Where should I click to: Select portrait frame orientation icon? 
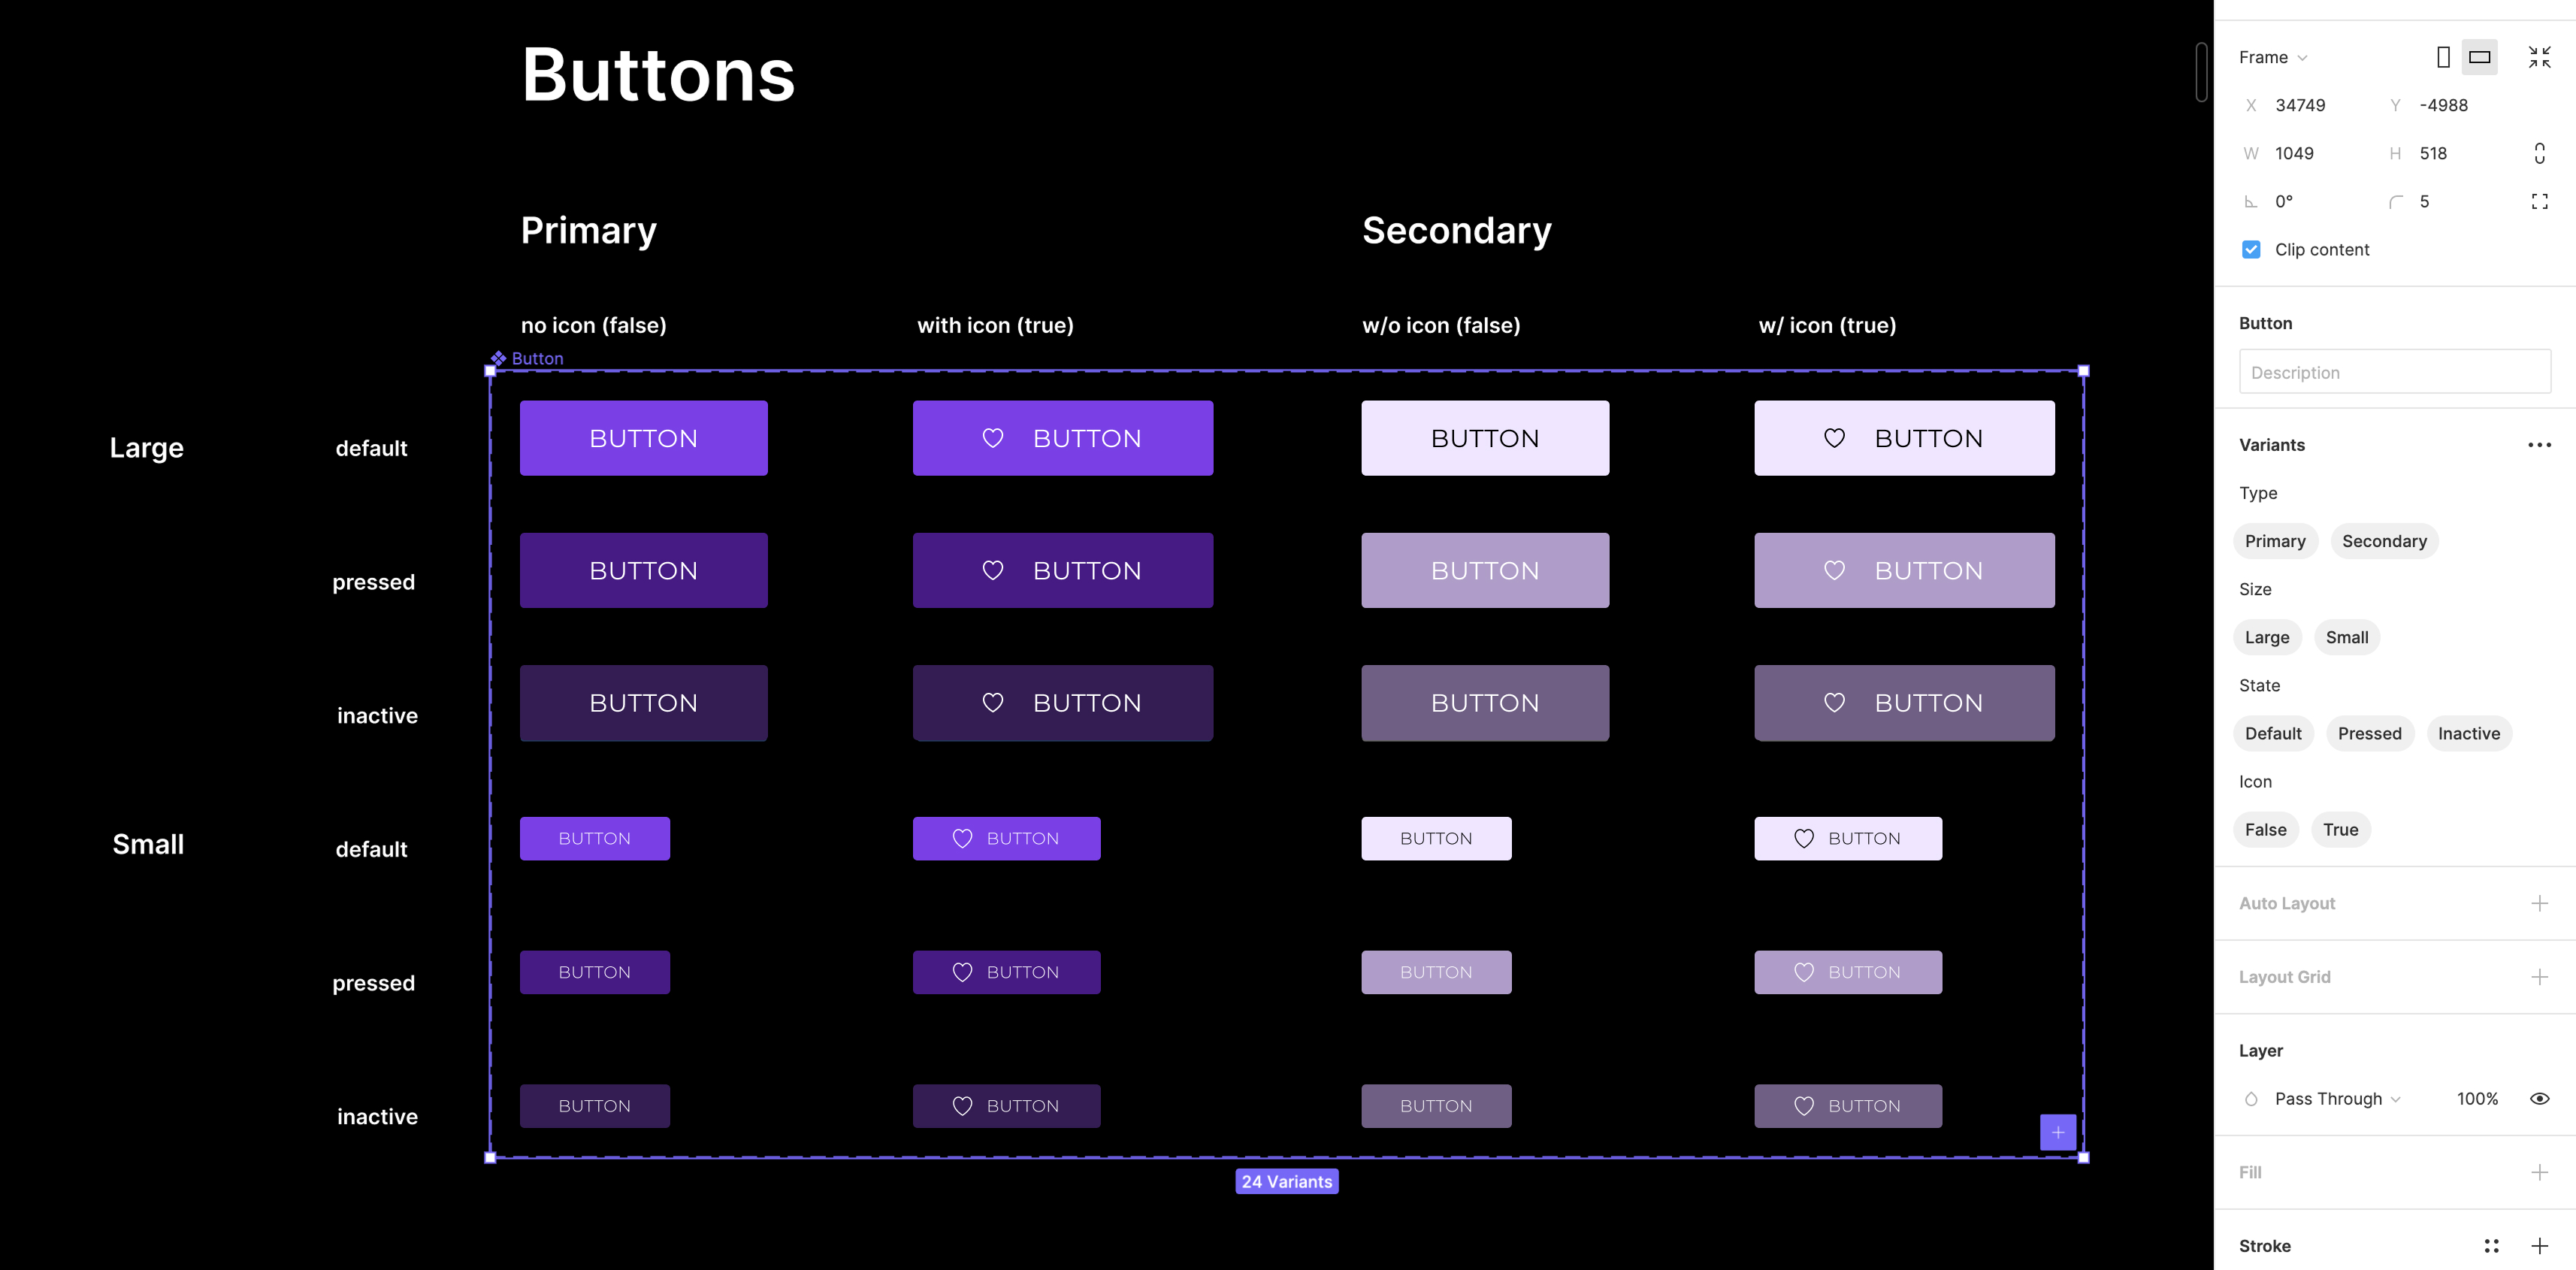click(2443, 57)
